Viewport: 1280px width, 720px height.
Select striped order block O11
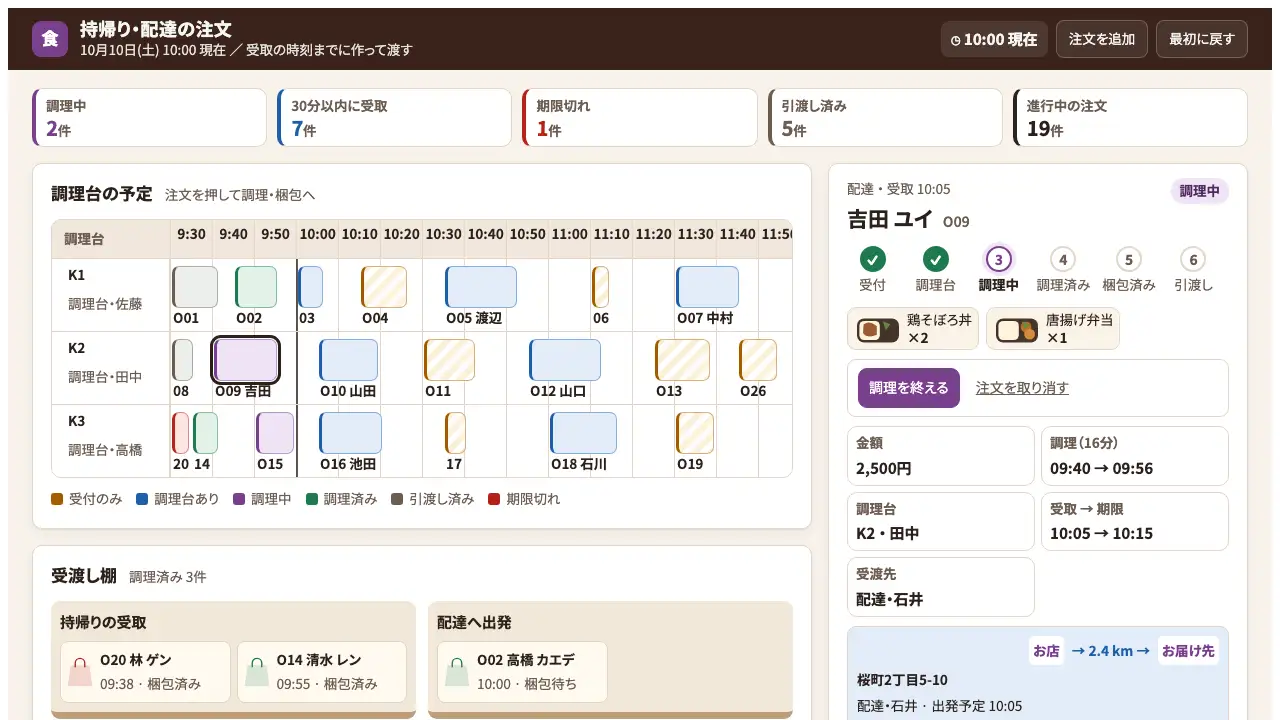click(x=449, y=360)
